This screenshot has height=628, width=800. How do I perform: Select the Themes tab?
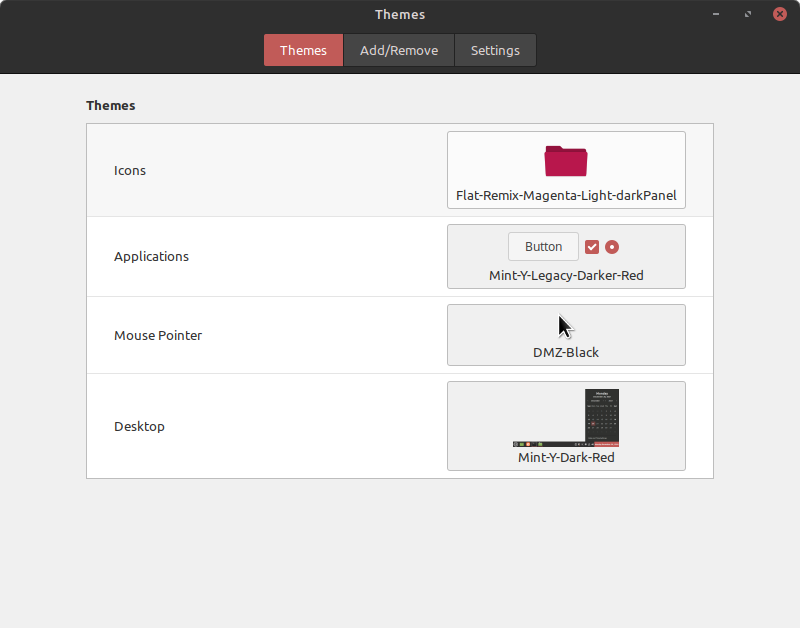(x=303, y=50)
